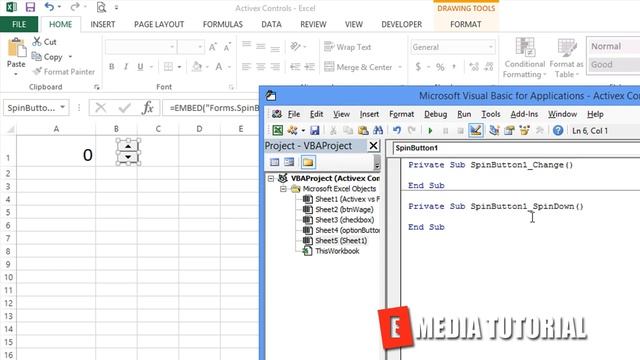Open the font name dropdown
640x360 pixels.
click(172, 47)
